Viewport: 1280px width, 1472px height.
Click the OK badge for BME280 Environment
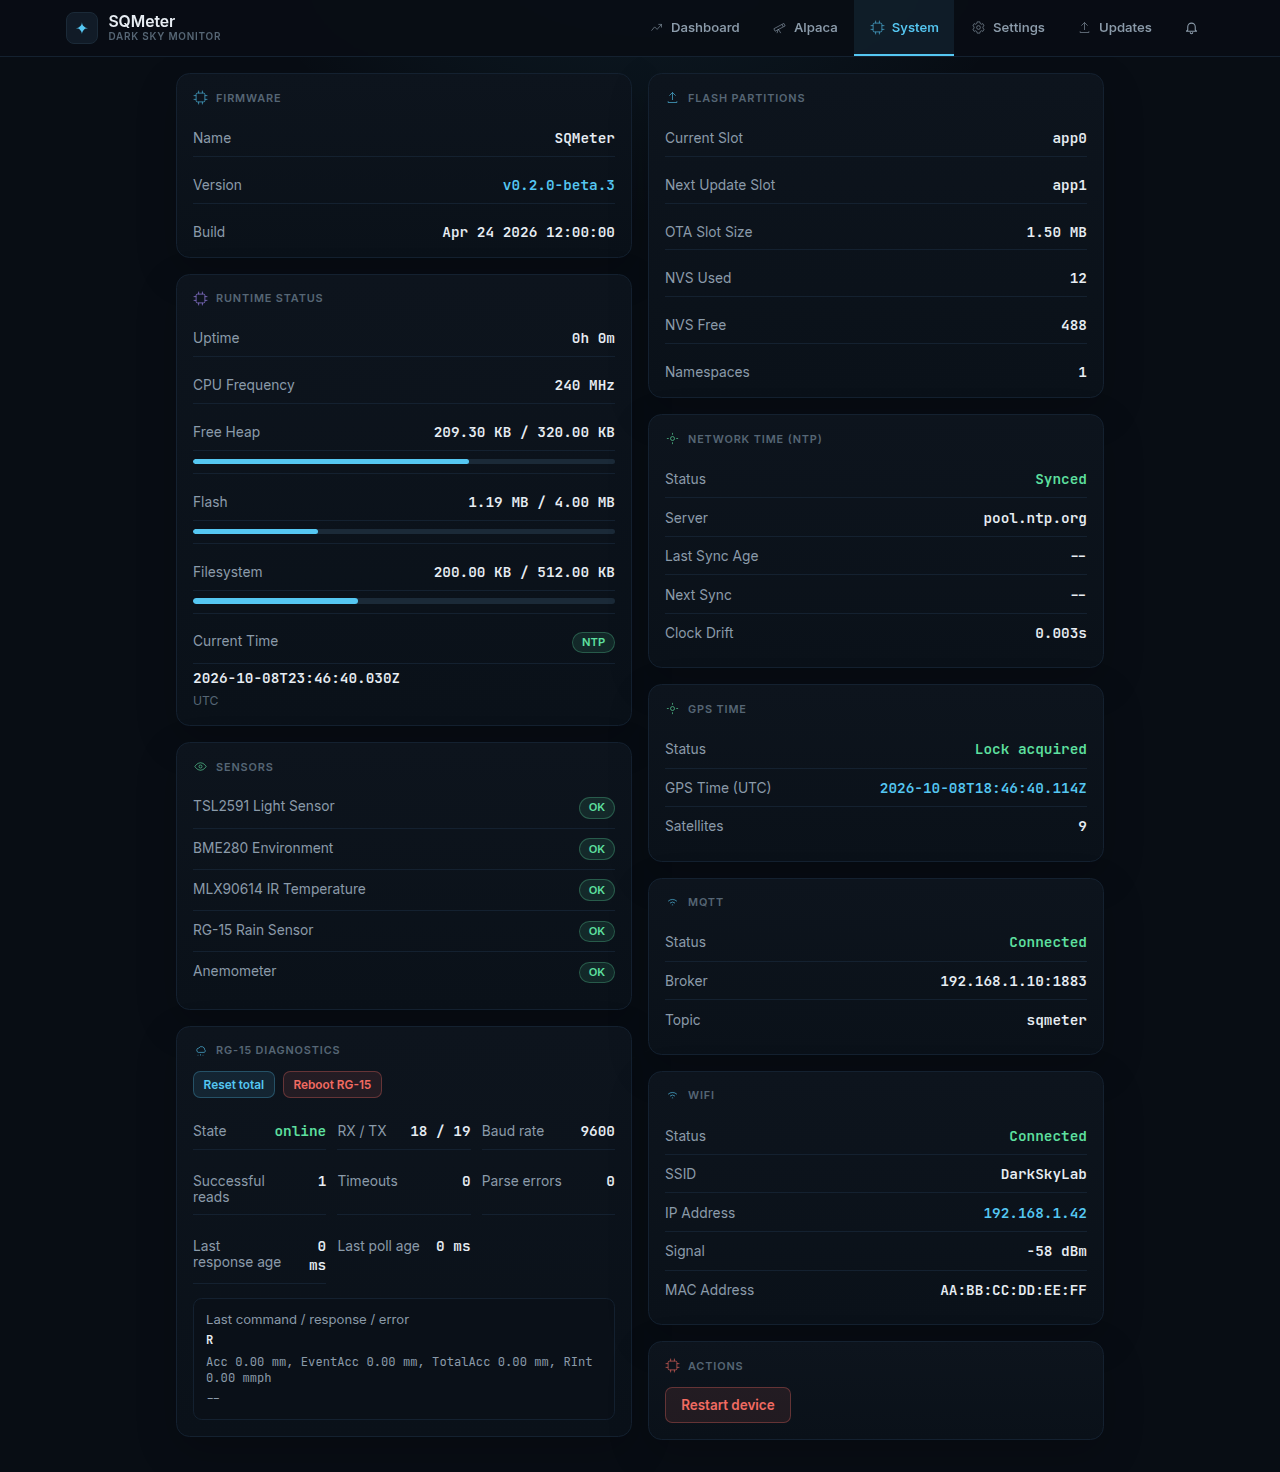point(597,849)
